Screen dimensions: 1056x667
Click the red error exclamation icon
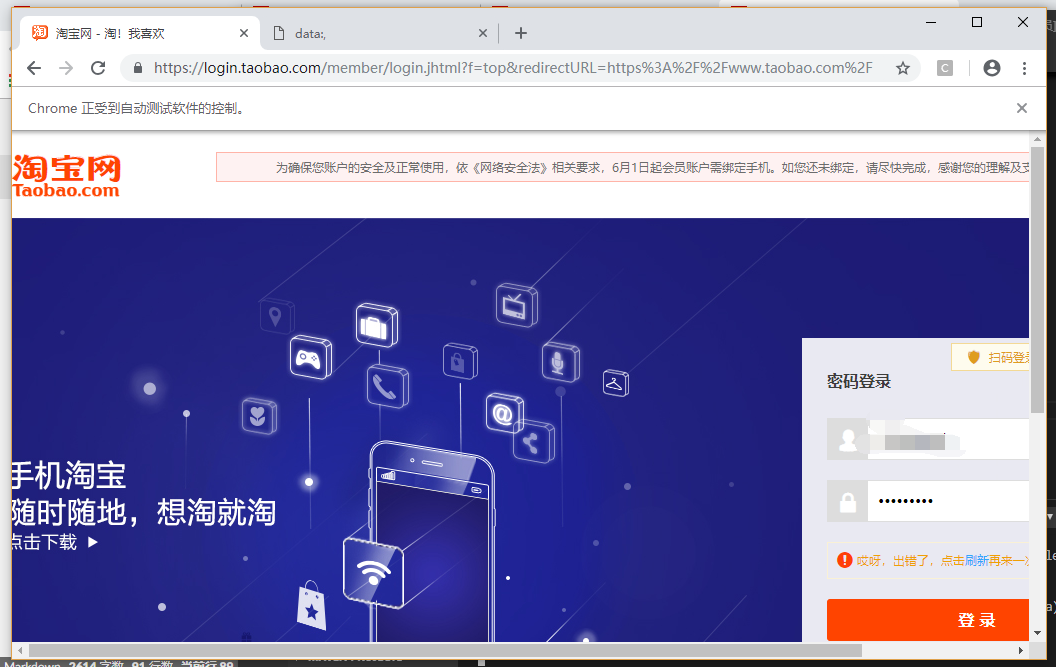[x=845, y=560]
